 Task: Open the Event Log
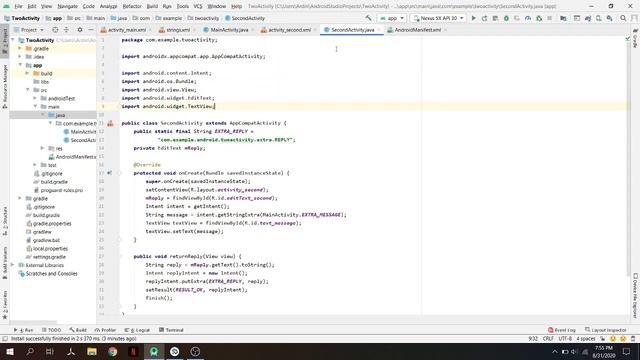tap(562, 330)
